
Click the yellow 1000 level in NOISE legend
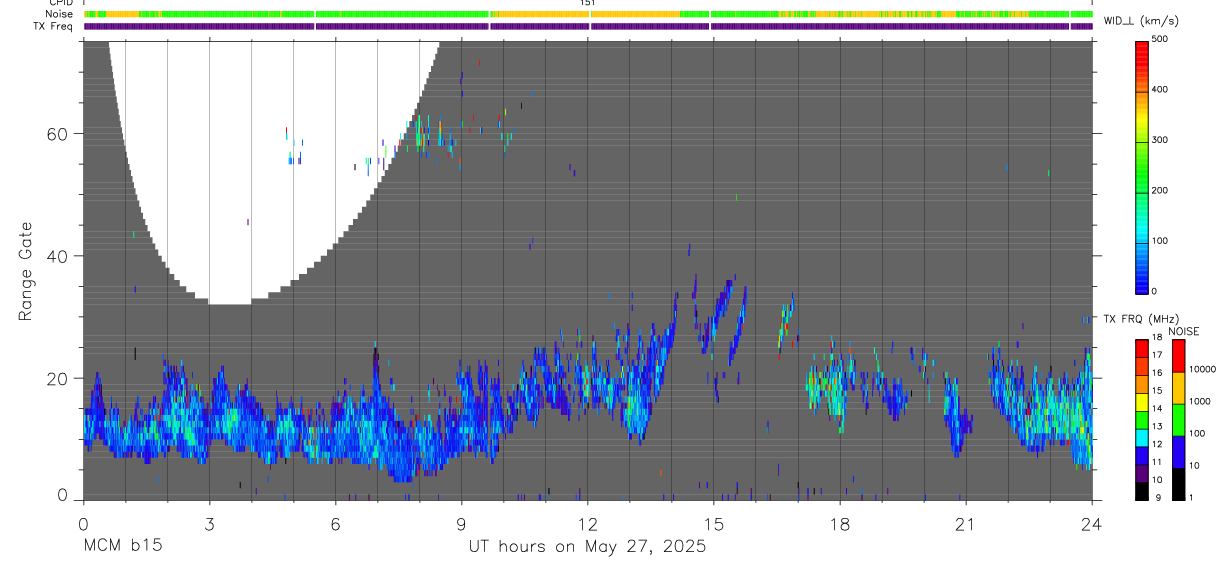[x=1178, y=387]
